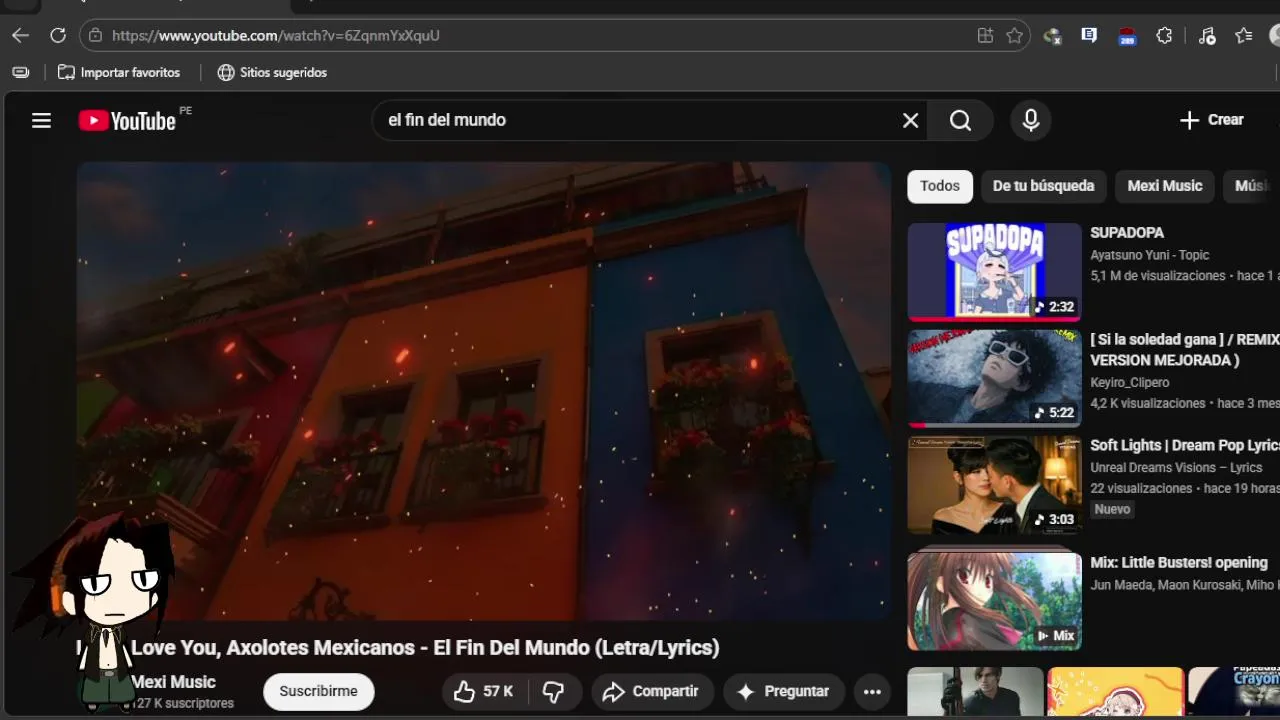This screenshot has width=1280, height=720.
Task: Open the Crear button
Action: pyautogui.click(x=1211, y=120)
